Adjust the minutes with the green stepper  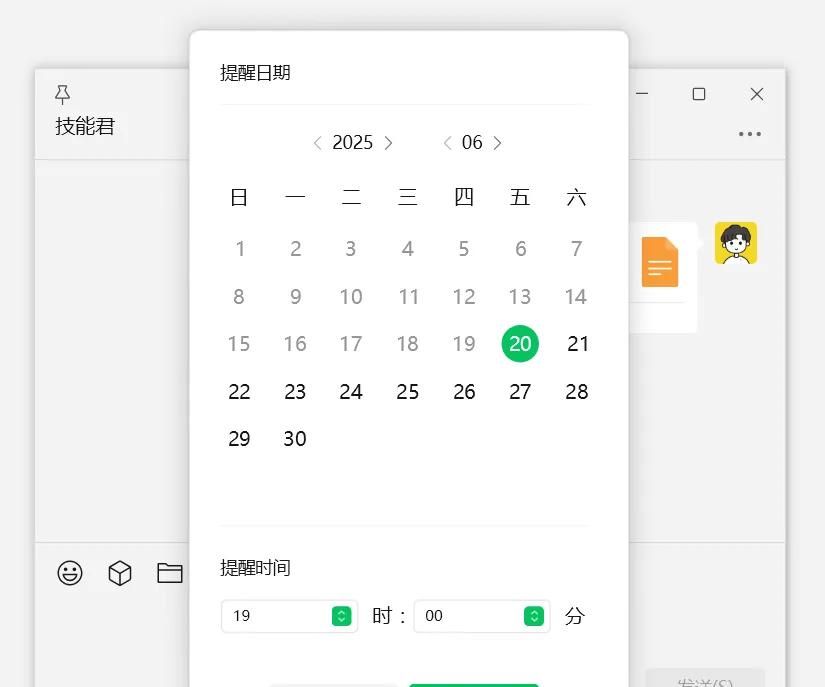click(x=534, y=616)
